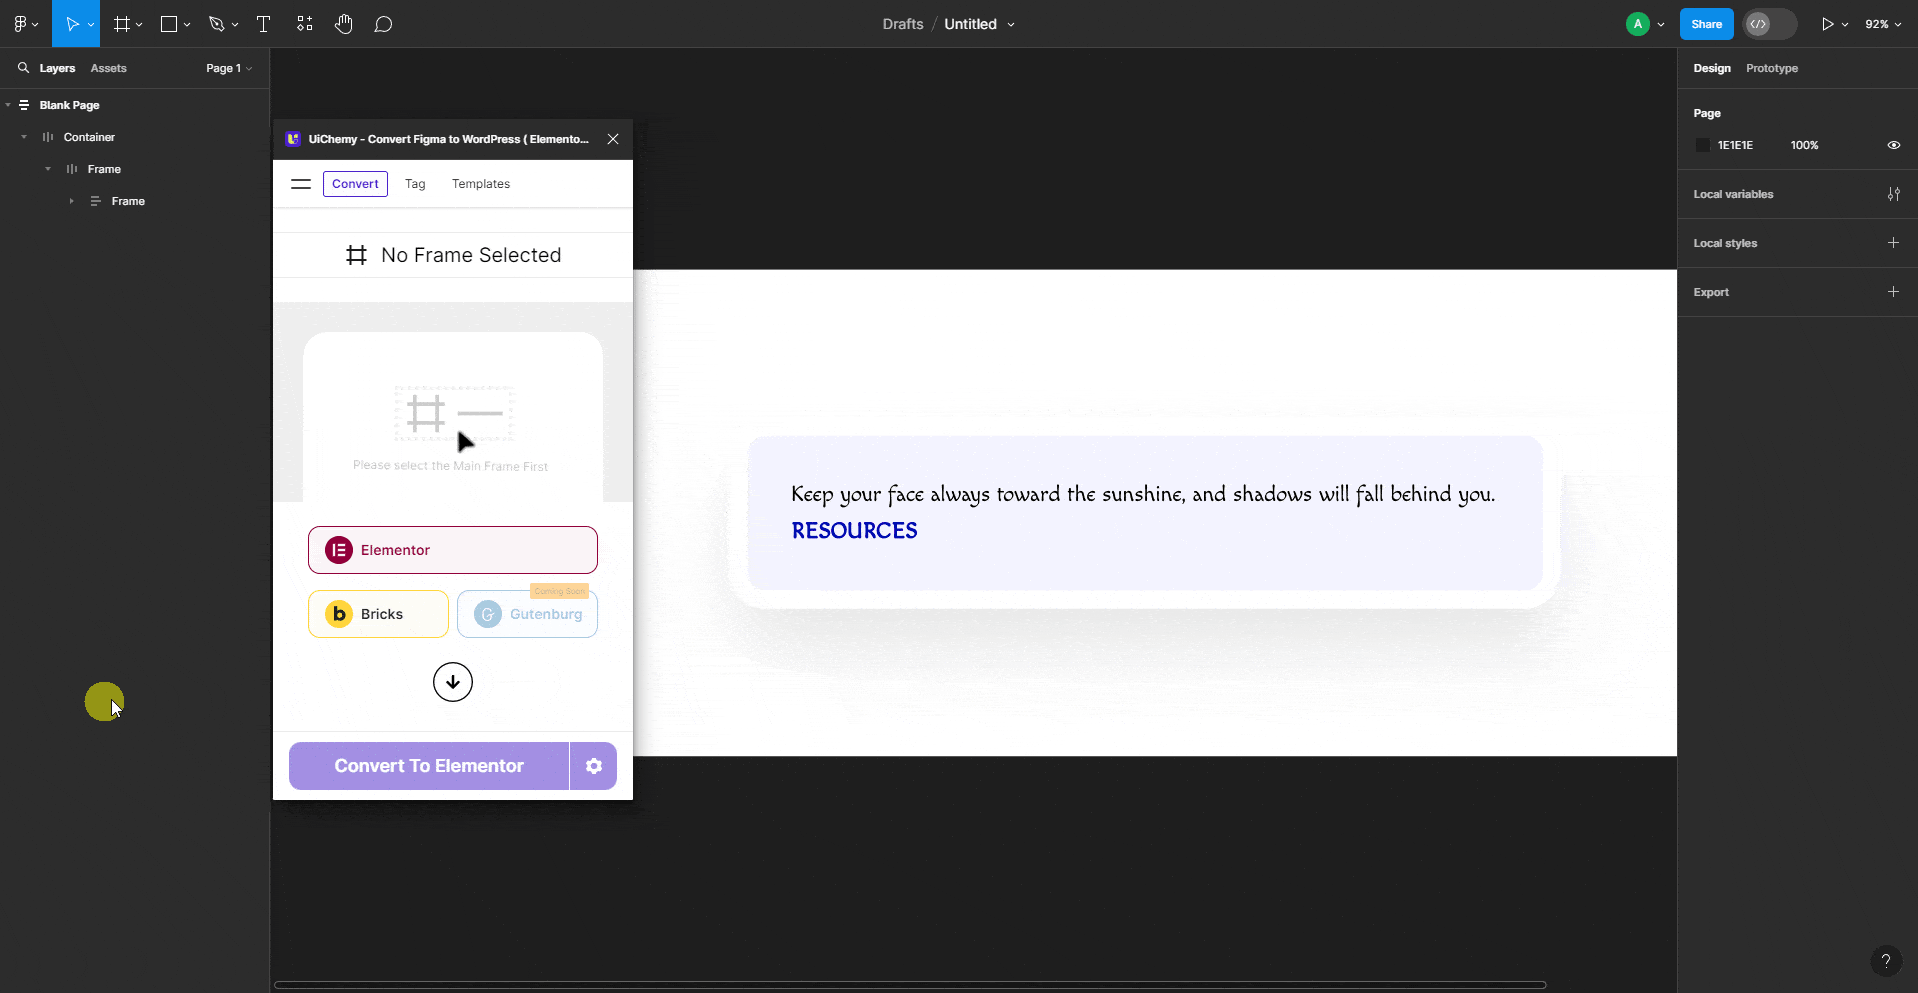1918x993 pixels.
Task: Select the Hand tool
Action: 344,23
